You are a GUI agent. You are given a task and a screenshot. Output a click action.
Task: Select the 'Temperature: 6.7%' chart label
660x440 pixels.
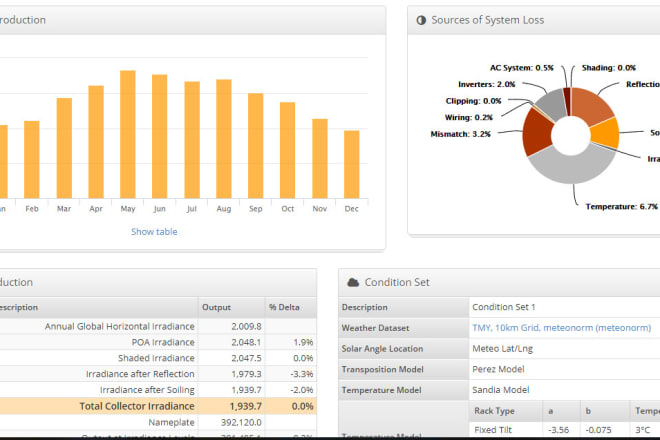tap(621, 206)
